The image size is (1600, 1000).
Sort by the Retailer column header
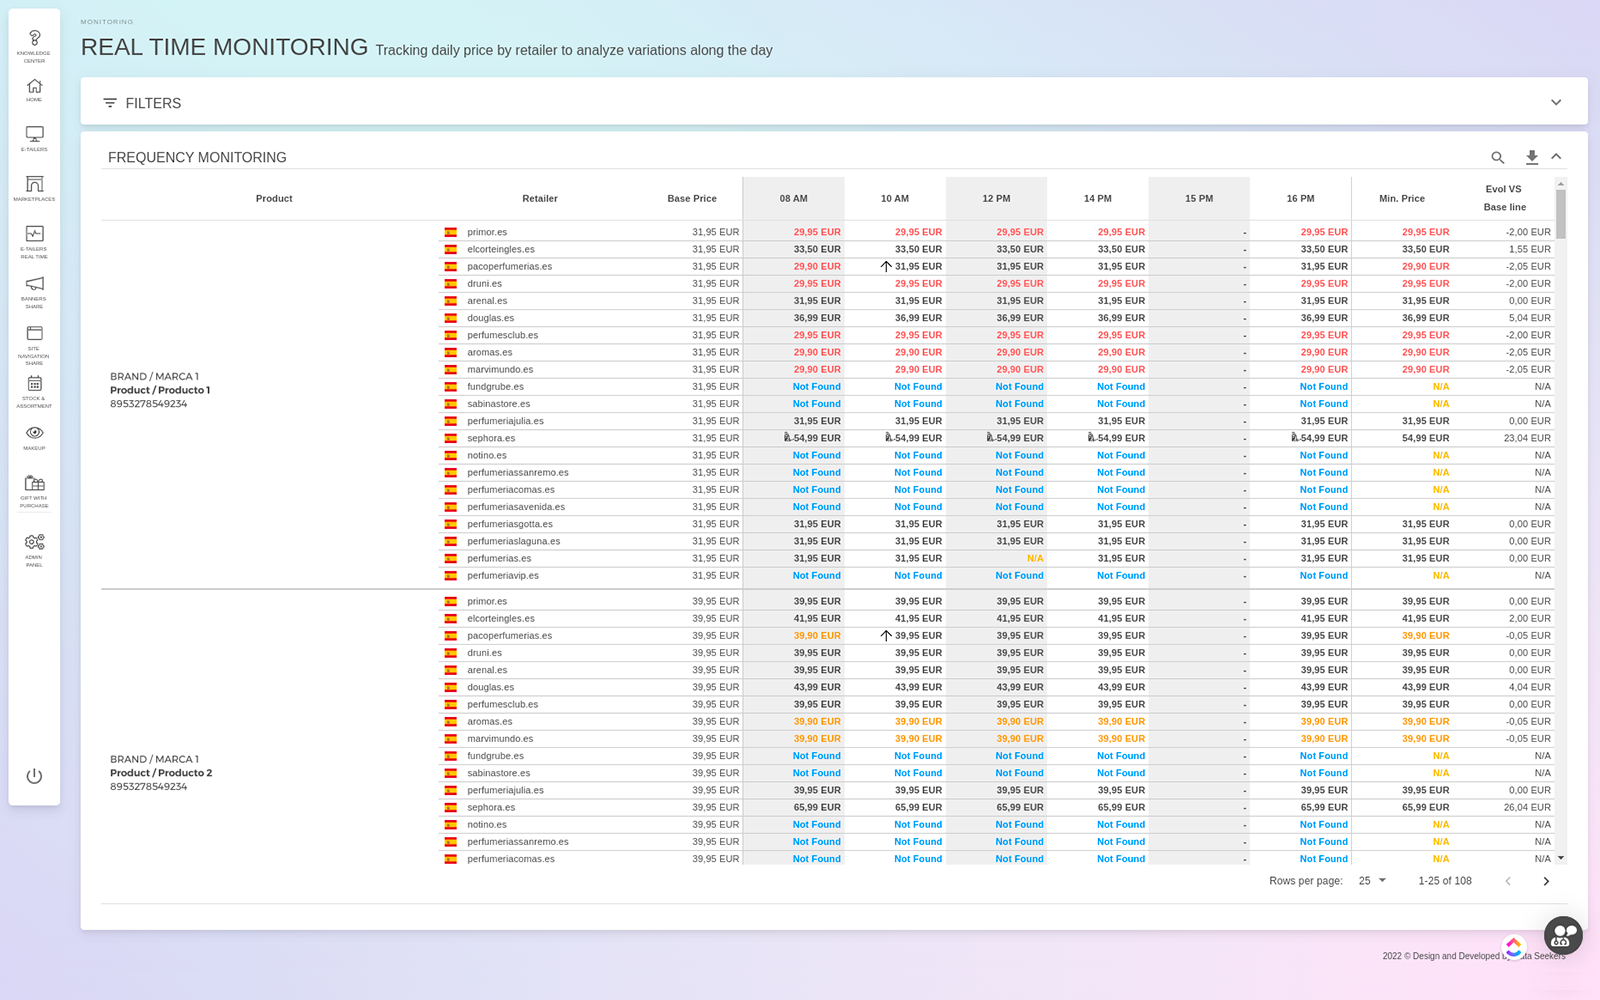(x=540, y=198)
